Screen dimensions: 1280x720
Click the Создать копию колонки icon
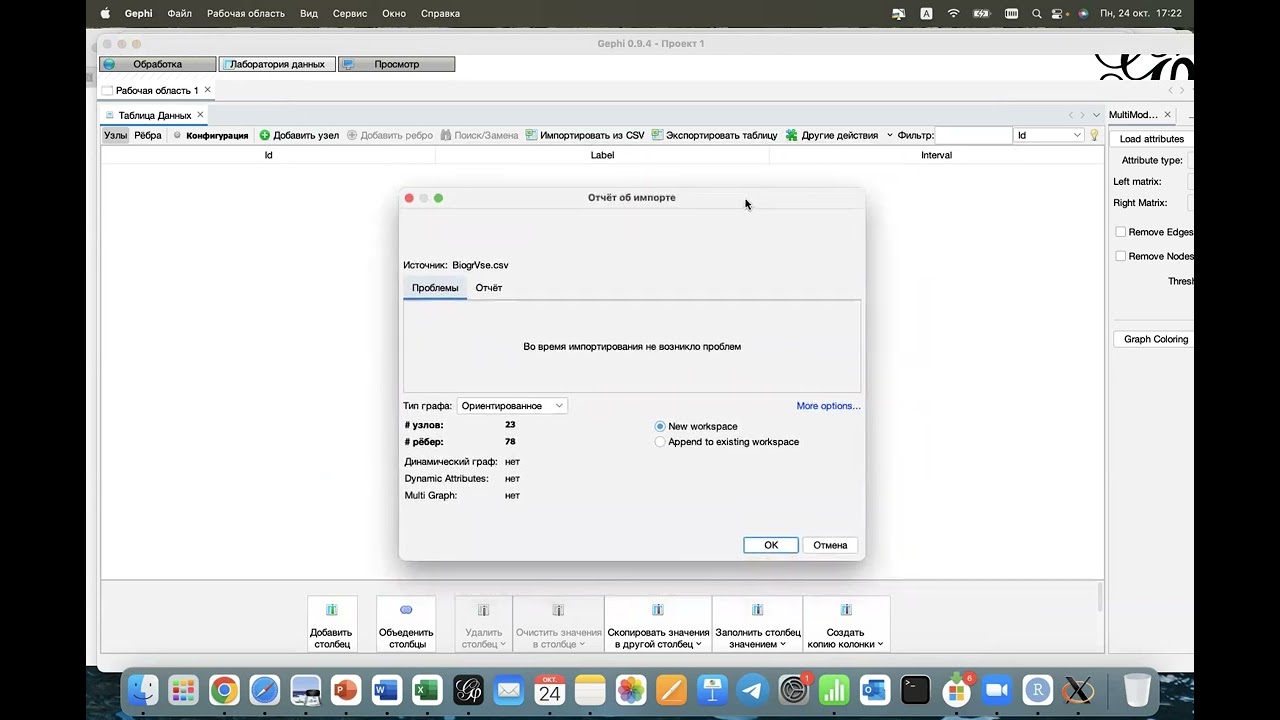(846, 610)
